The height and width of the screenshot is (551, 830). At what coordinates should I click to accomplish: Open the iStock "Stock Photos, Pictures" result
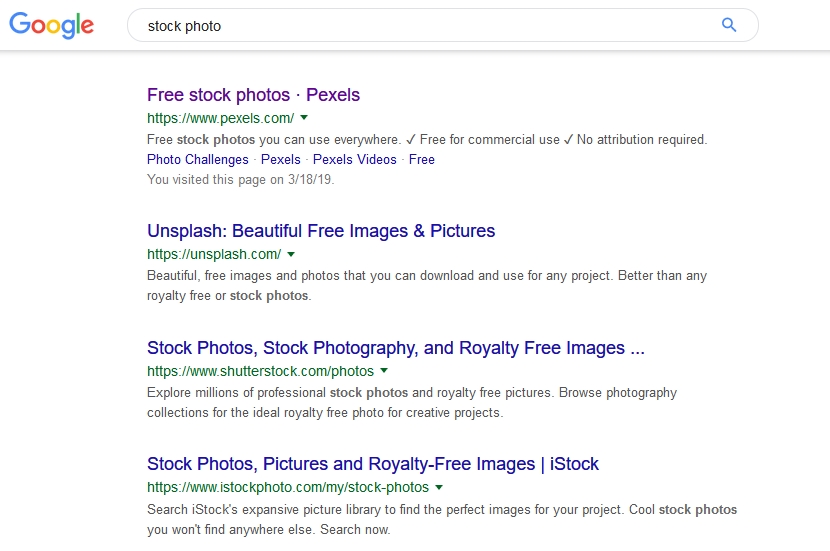[373, 464]
